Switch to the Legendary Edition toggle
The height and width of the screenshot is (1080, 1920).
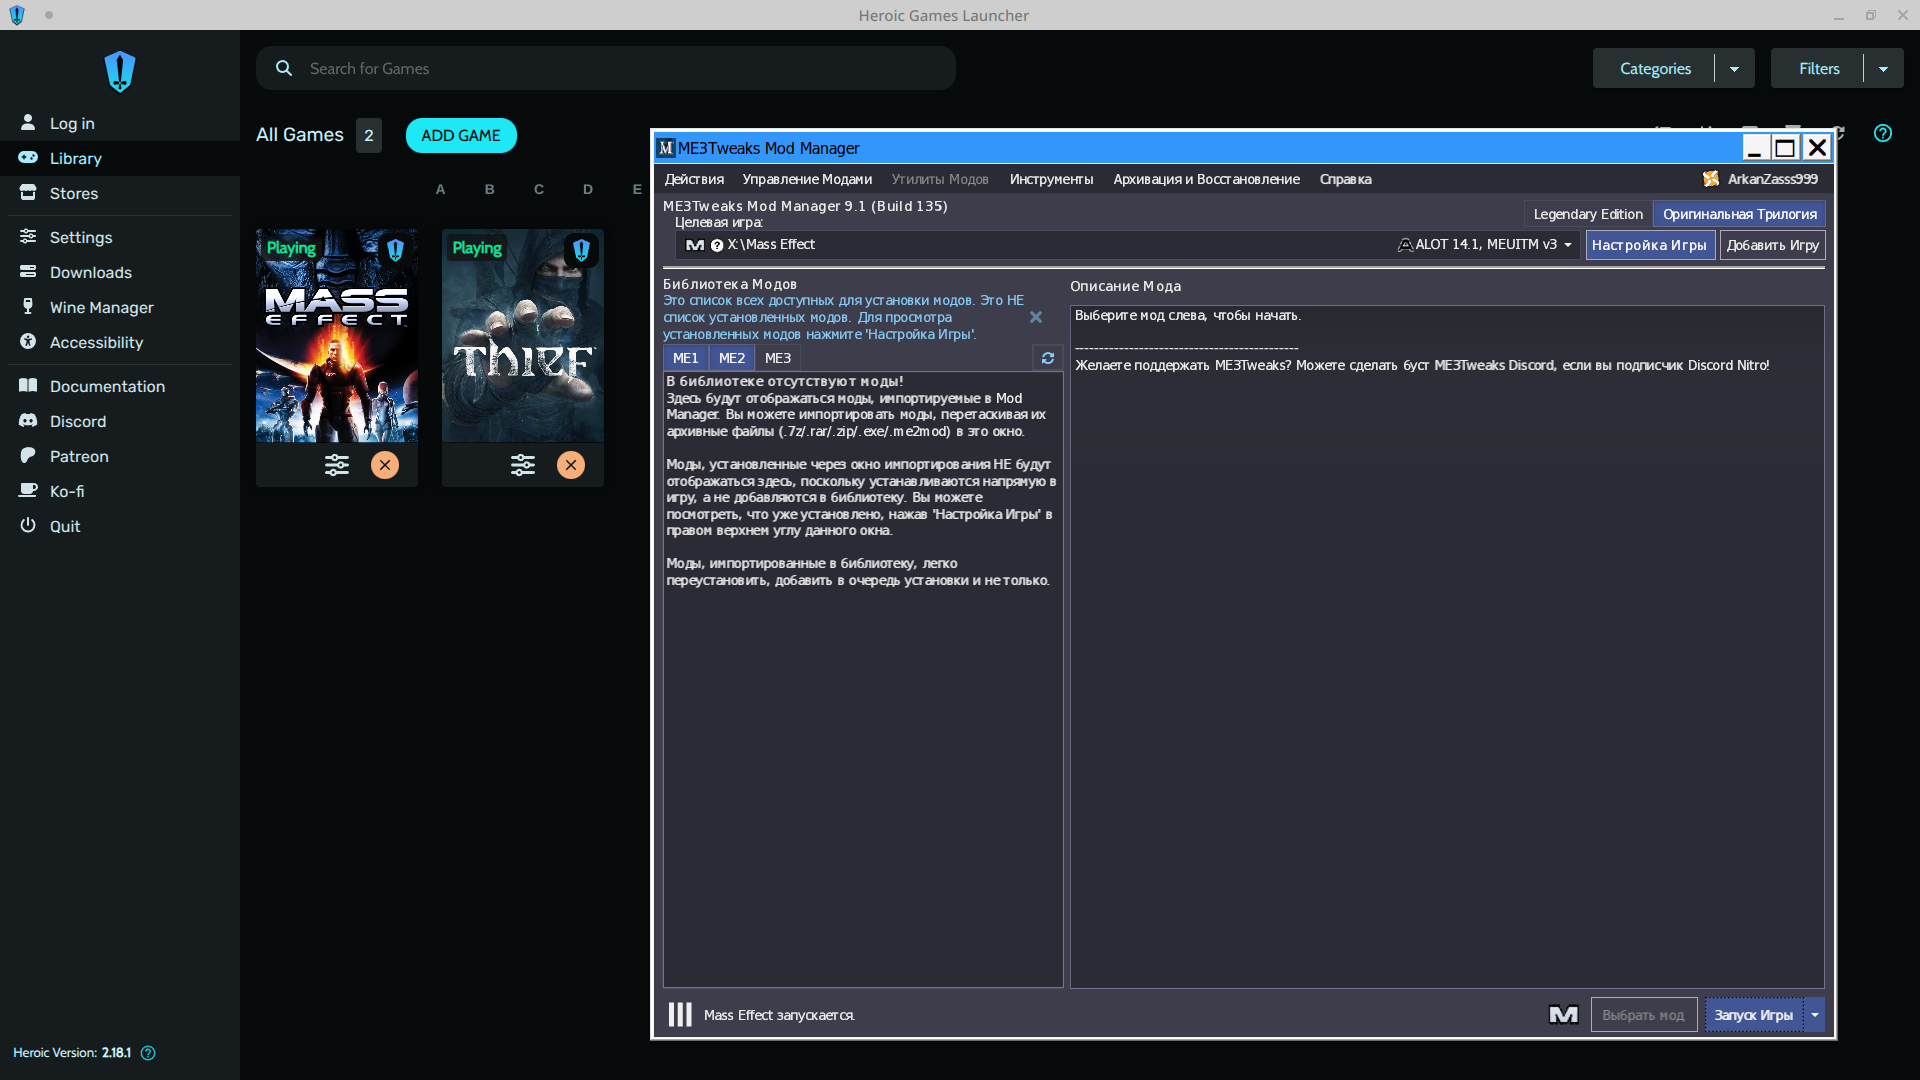[x=1587, y=214]
